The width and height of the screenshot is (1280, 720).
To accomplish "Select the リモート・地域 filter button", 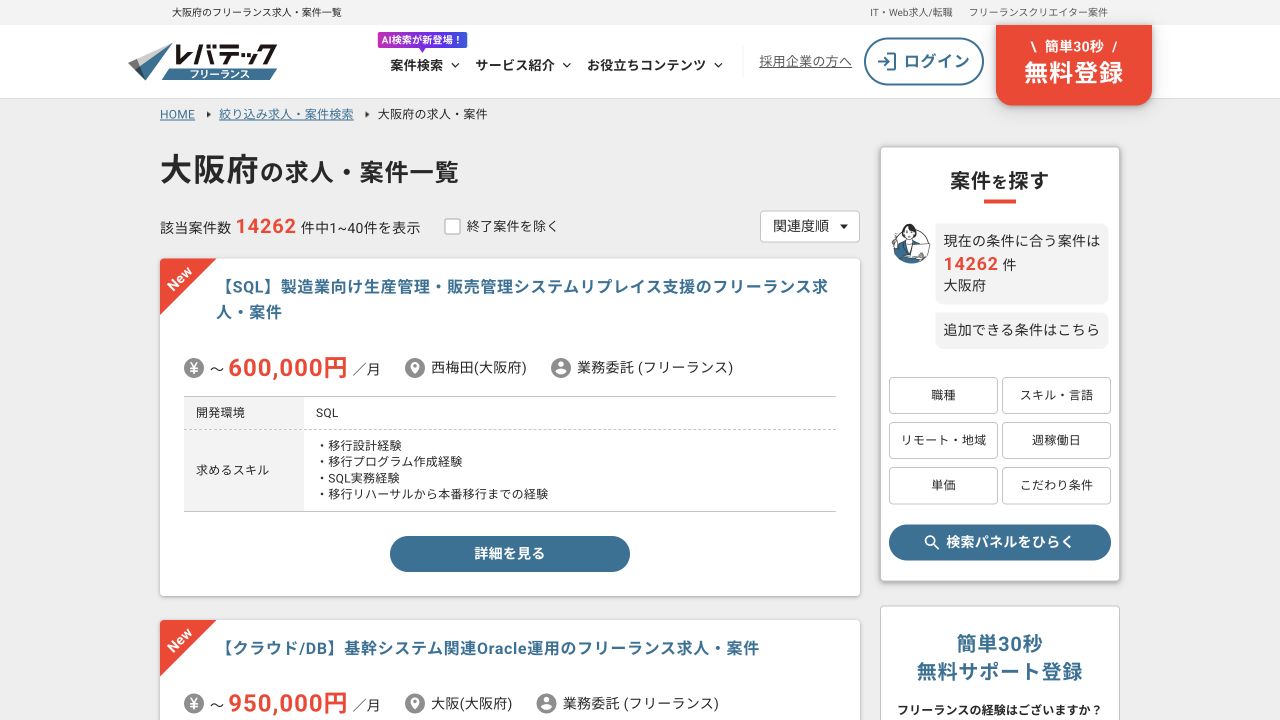I will (x=943, y=440).
